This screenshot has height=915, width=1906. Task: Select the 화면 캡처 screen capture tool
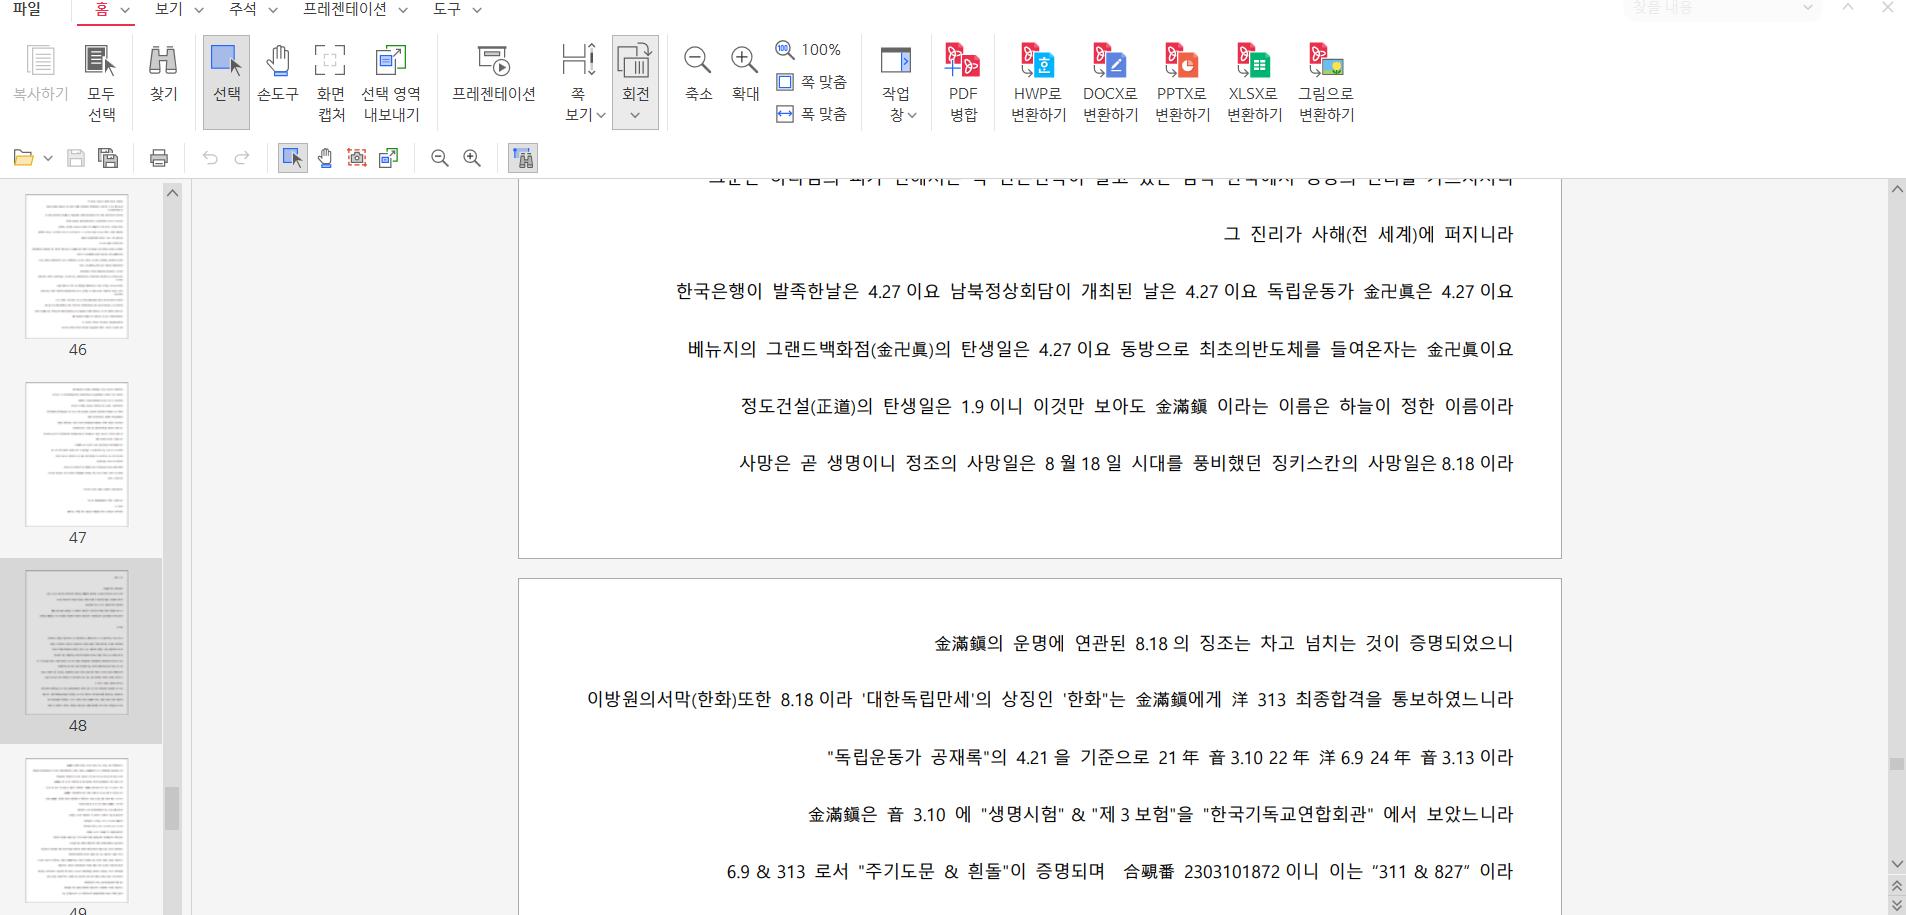330,82
